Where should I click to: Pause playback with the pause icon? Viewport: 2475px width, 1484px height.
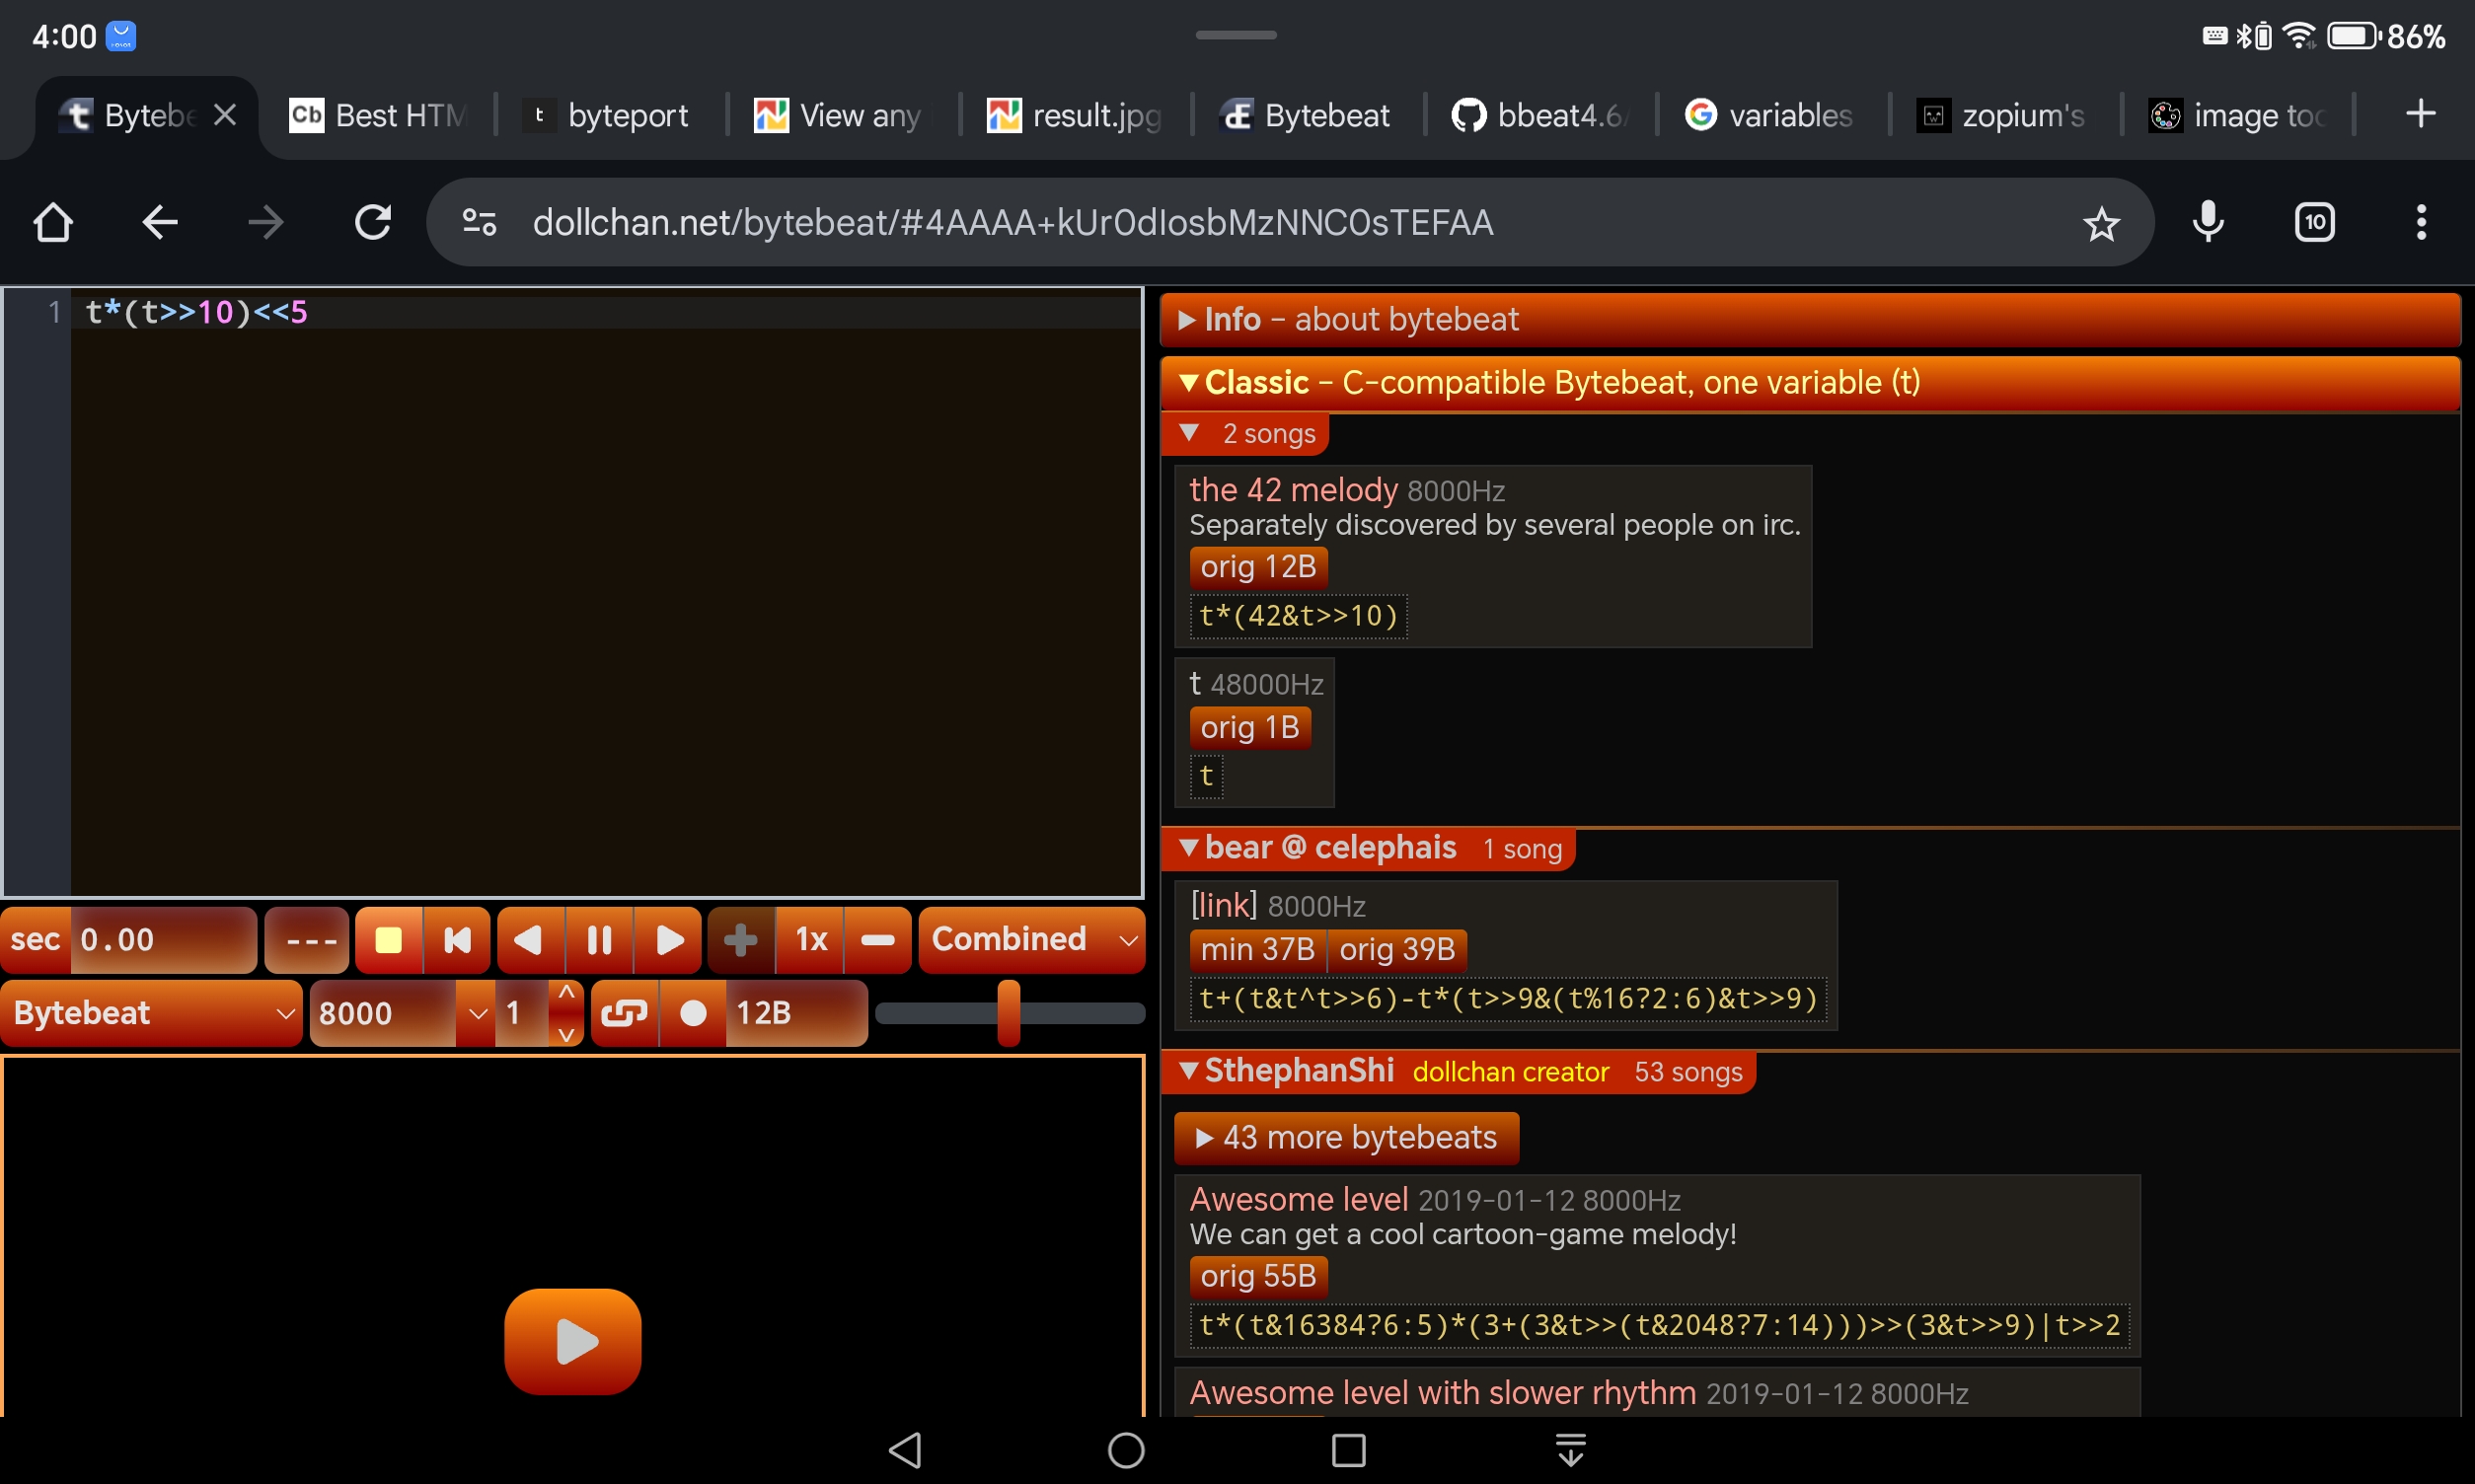pos(599,940)
